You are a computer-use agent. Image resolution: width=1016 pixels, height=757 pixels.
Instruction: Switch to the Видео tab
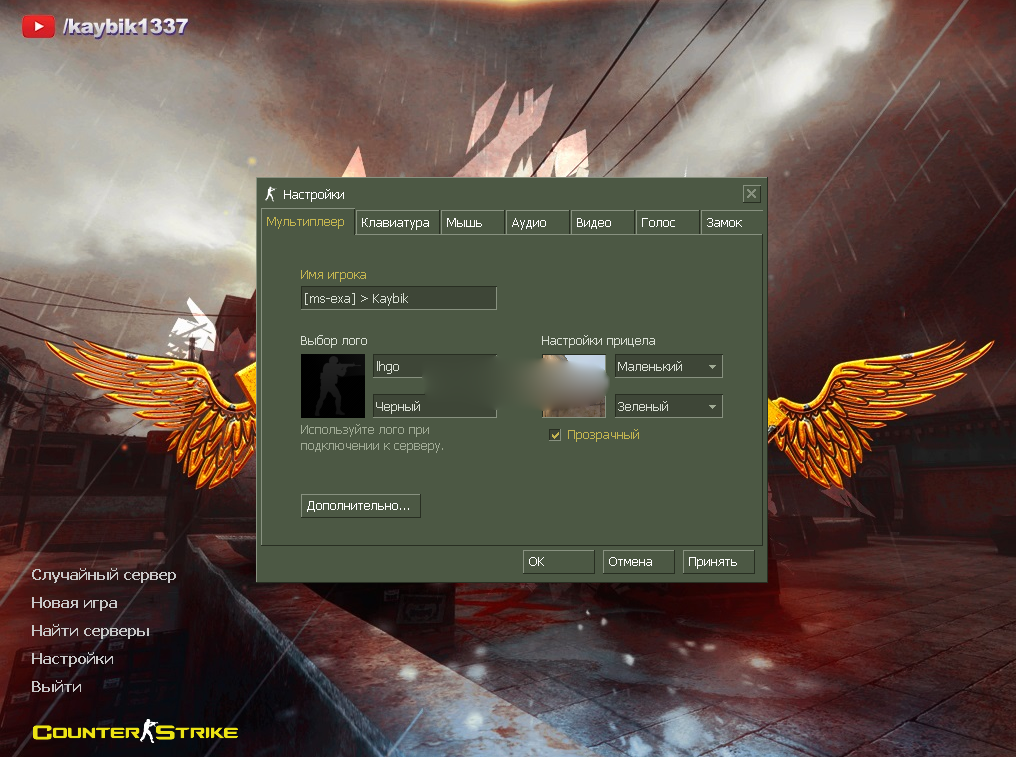[603, 223]
